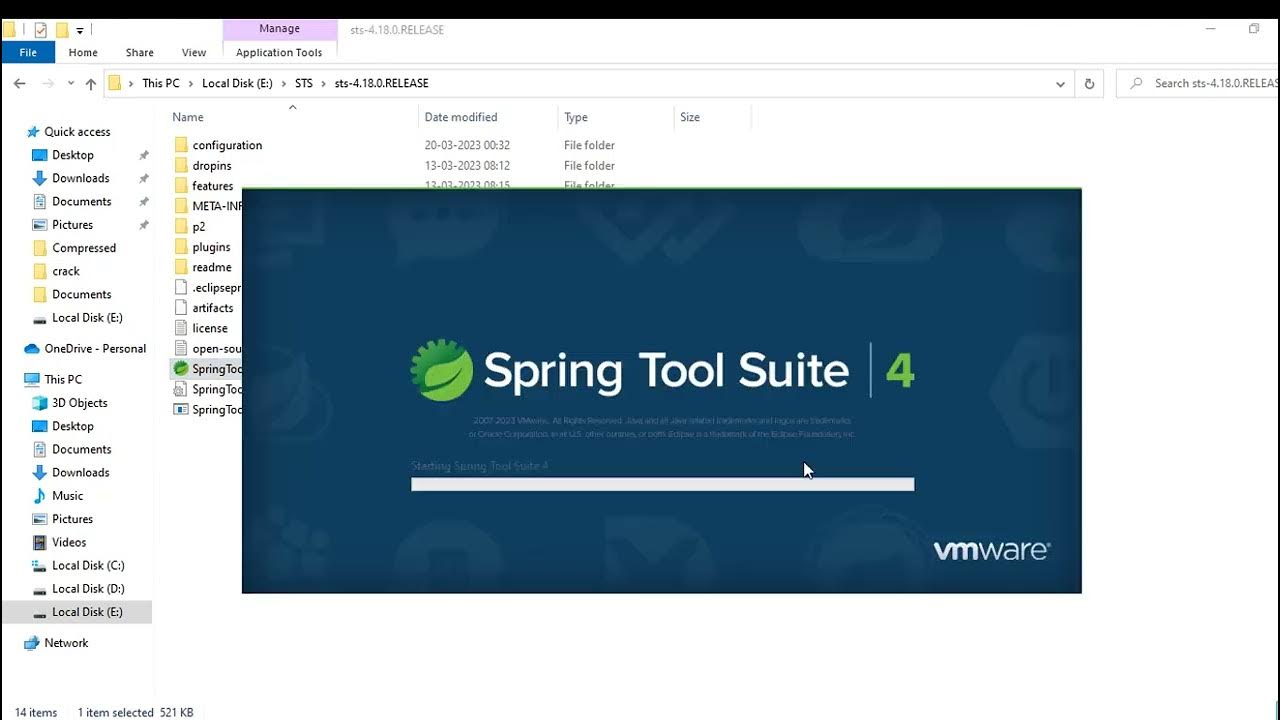Open the recent locations dropdown arrow

coord(70,84)
